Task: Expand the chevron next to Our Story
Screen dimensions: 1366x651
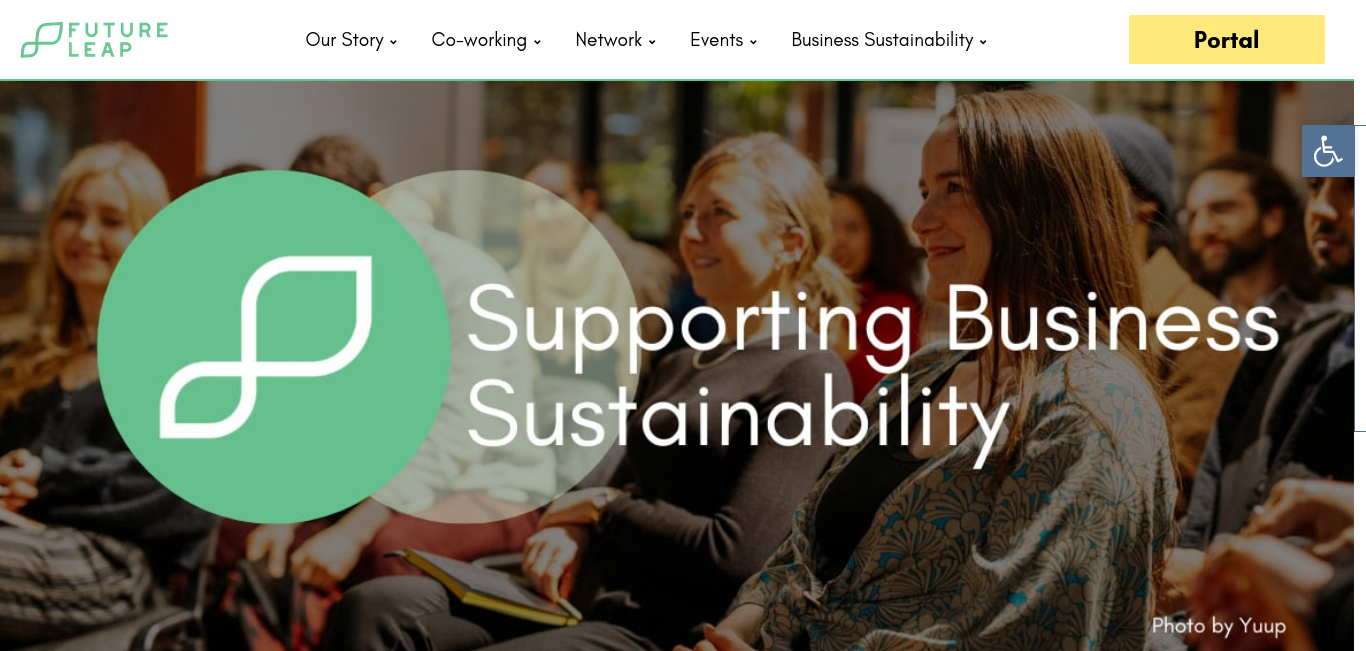Action: click(x=393, y=42)
